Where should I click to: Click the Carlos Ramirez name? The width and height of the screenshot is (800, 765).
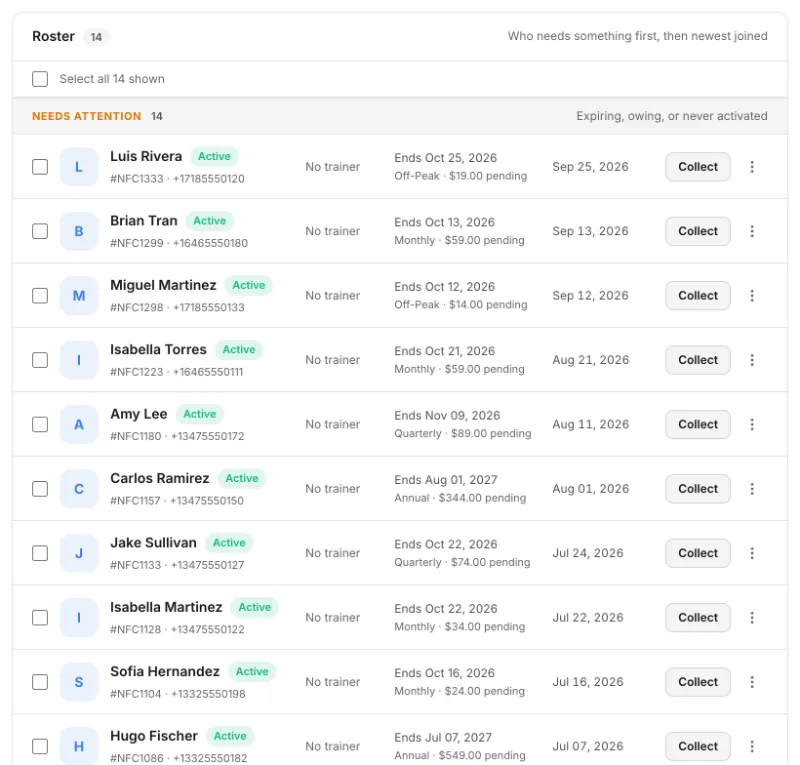[160, 478]
